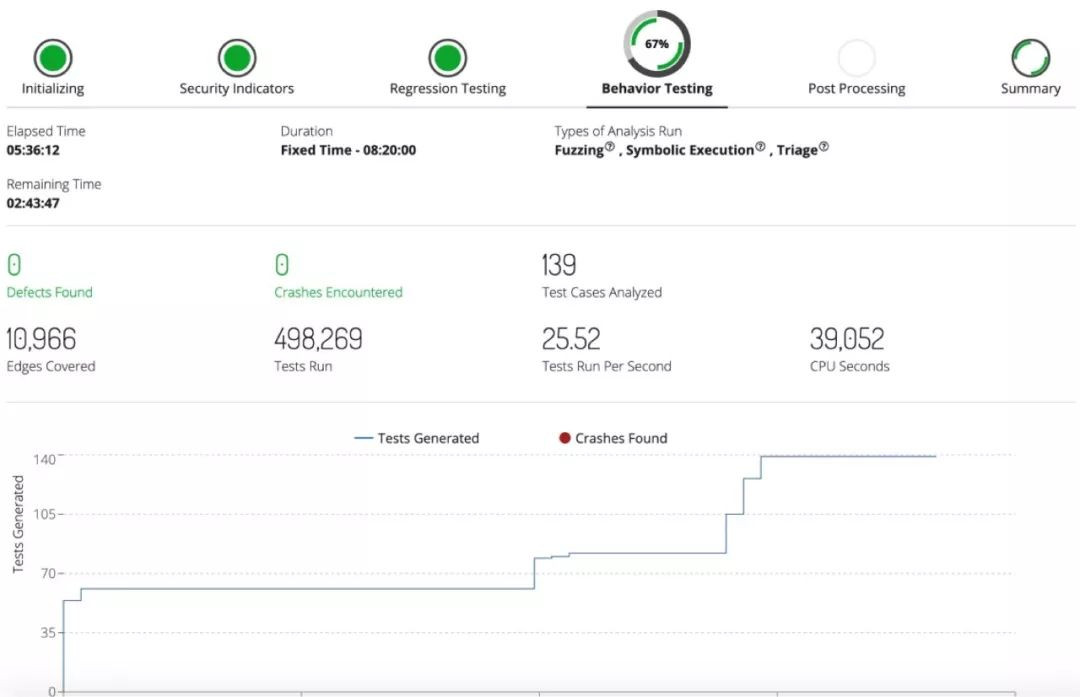Viewport: 1080px width, 697px height.
Task: Click the Crashes Encountered green label
Action: click(x=338, y=292)
